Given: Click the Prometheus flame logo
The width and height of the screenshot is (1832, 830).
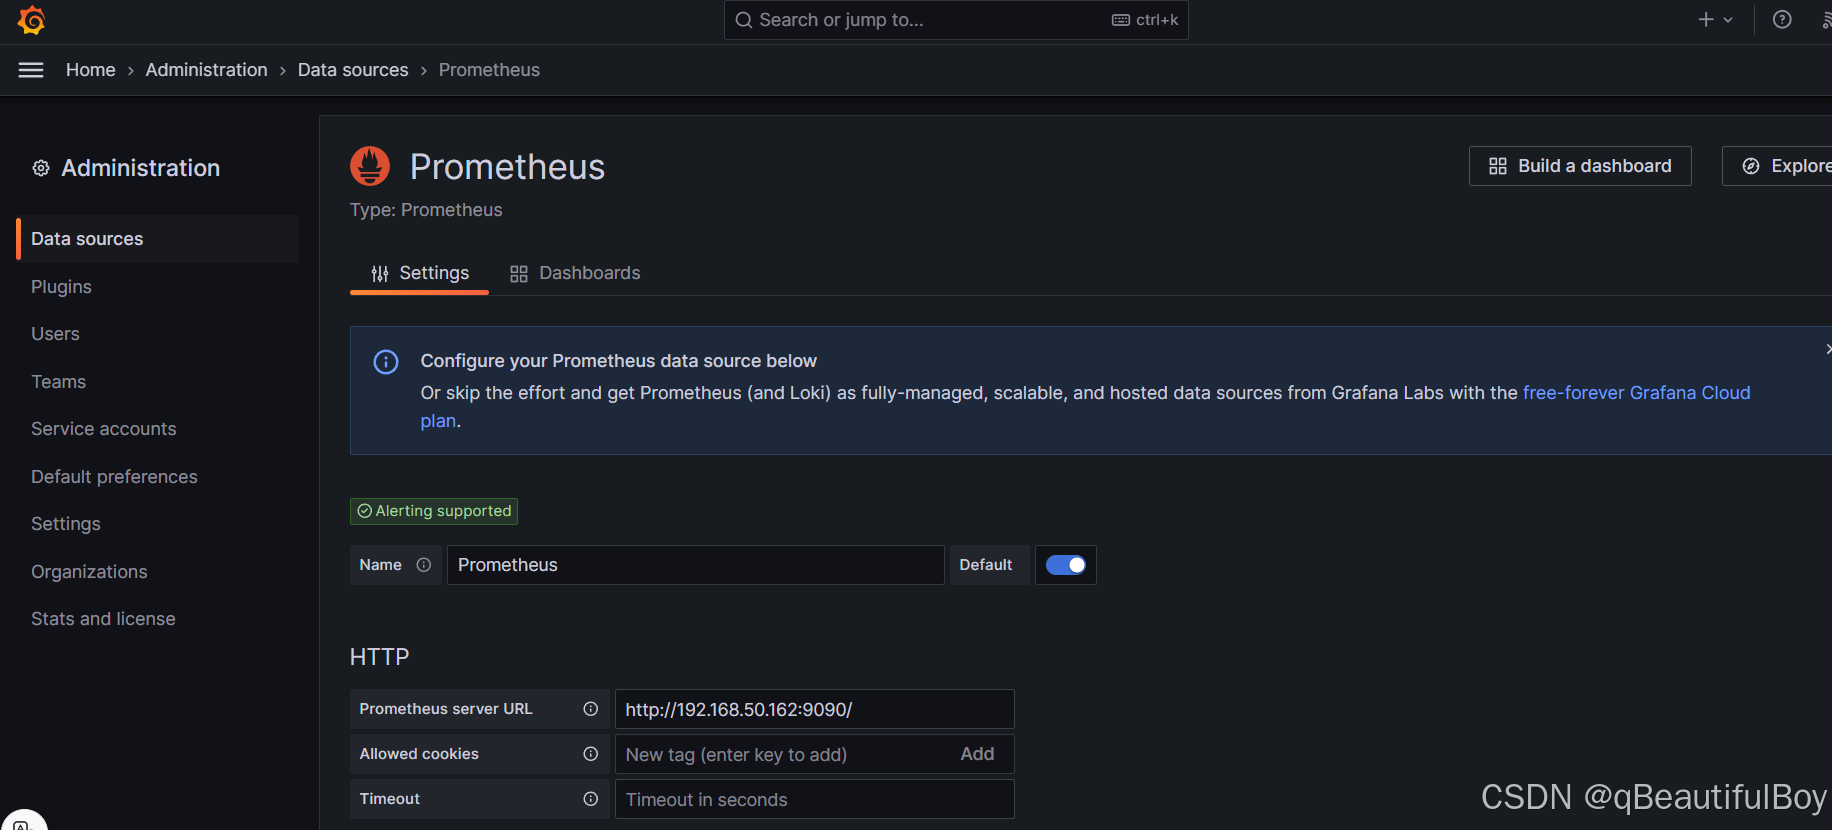Looking at the screenshot, I should point(370,166).
